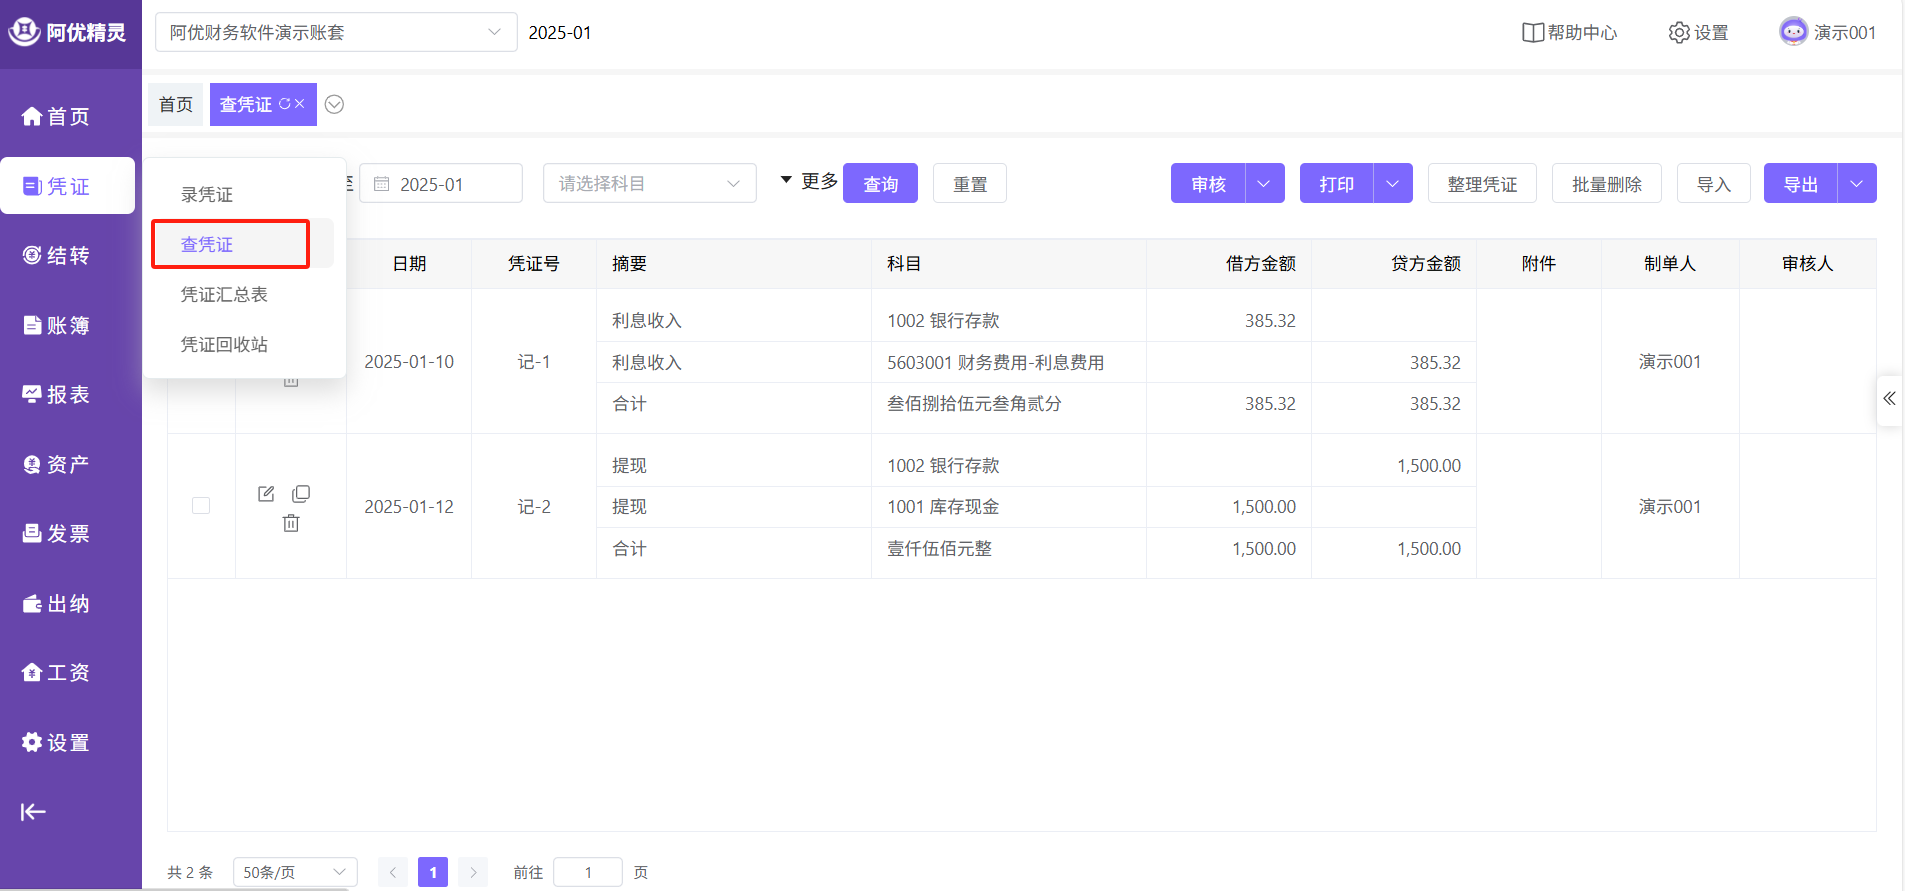Open the 50条/页 page size selector

[294, 872]
